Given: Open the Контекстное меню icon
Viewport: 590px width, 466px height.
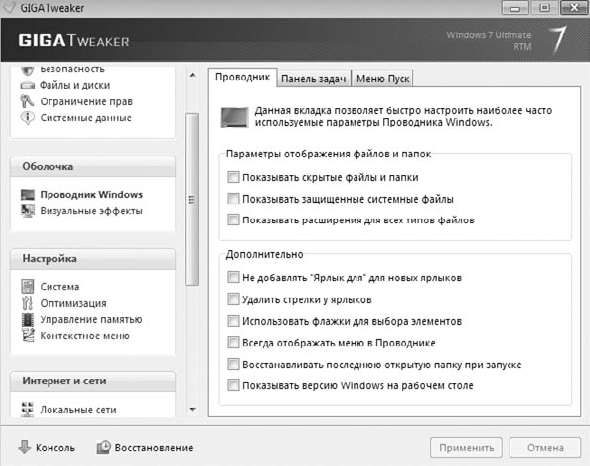Looking at the screenshot, I should (x=28, y=335).
